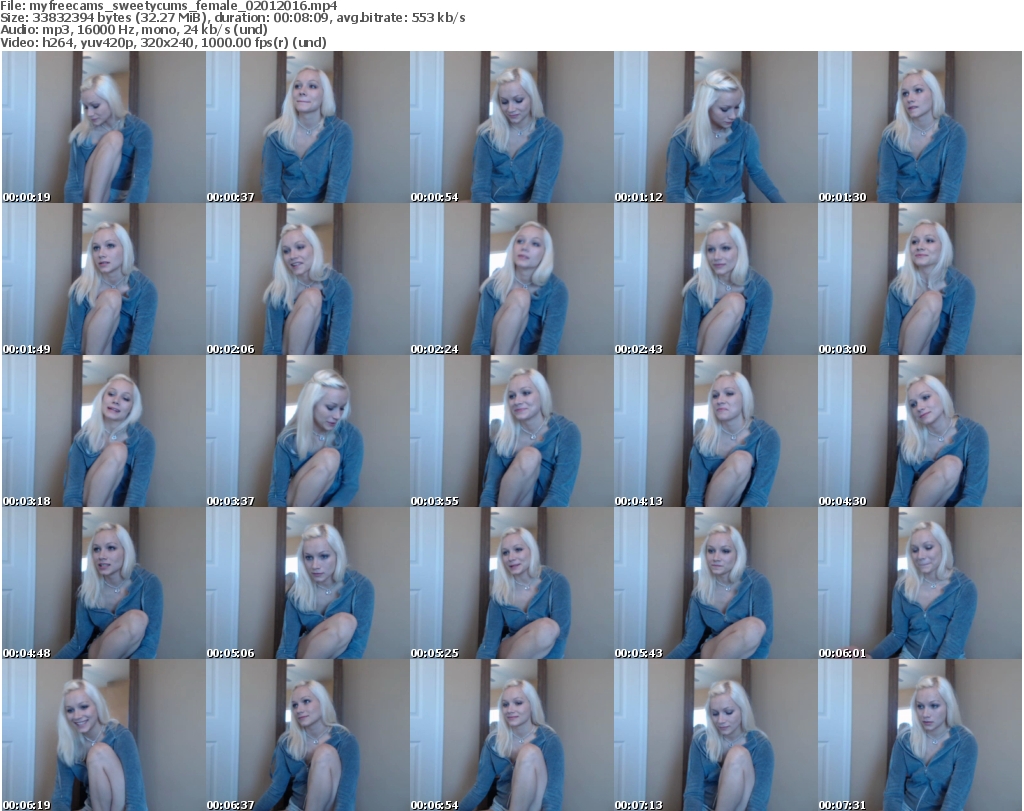Select the thumbnail timestamped 00:06:01
The height and width of the screenshot is (811, 1024).
(920, 584)
